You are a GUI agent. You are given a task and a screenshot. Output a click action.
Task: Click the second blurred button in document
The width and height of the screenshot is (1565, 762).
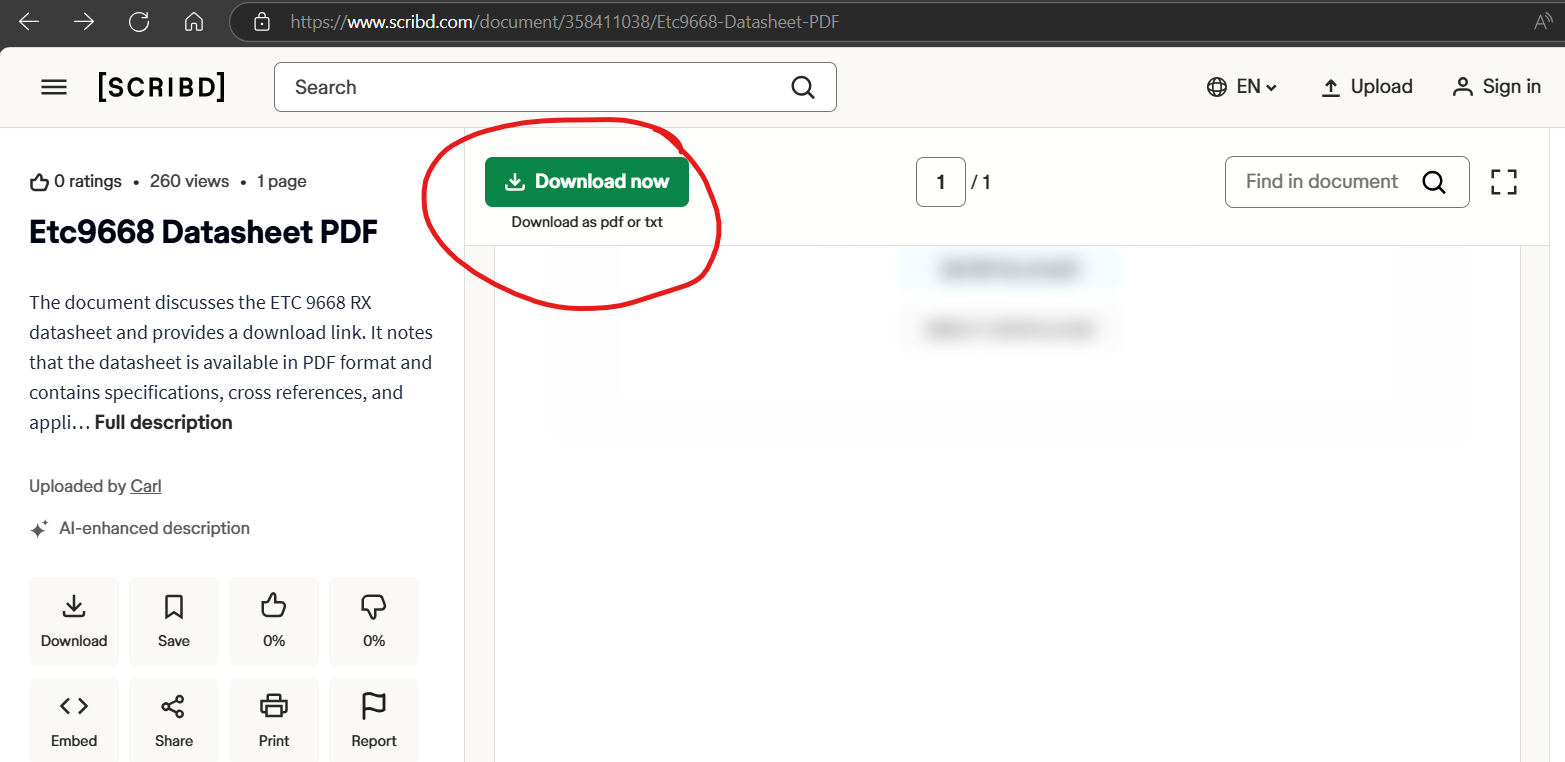tap(1010, 329)
